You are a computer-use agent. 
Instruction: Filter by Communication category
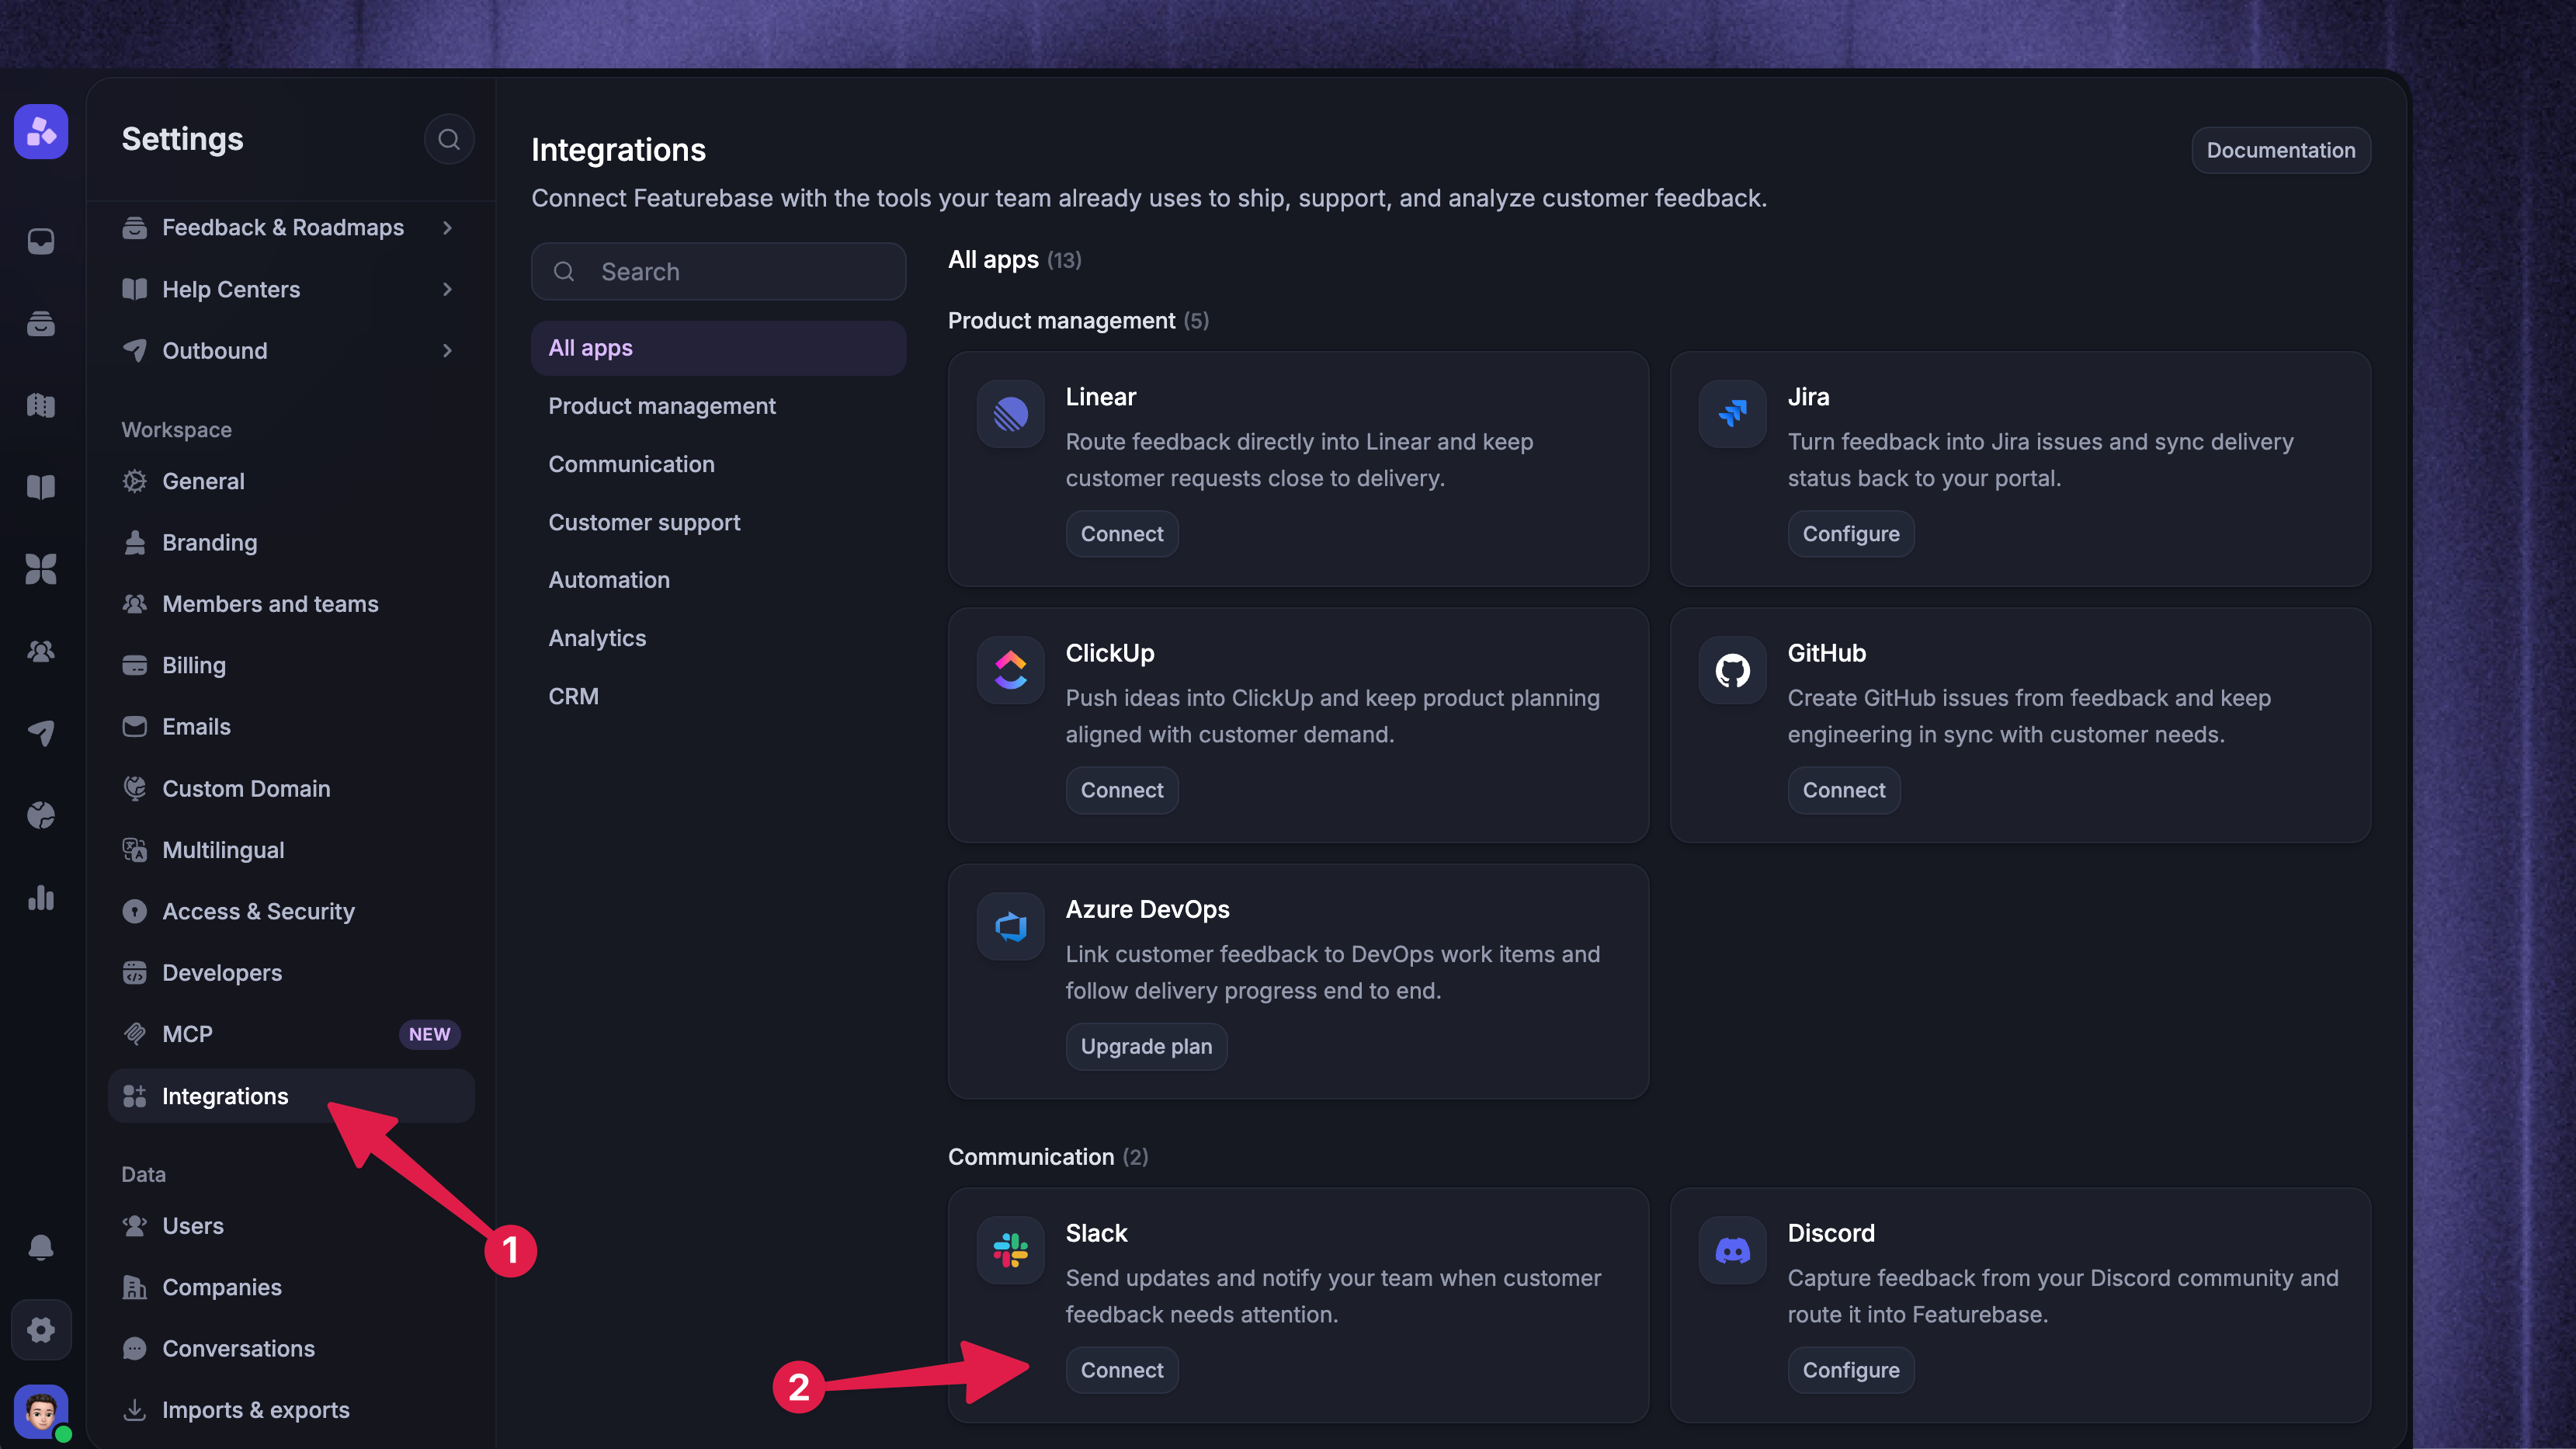point(718,464)
